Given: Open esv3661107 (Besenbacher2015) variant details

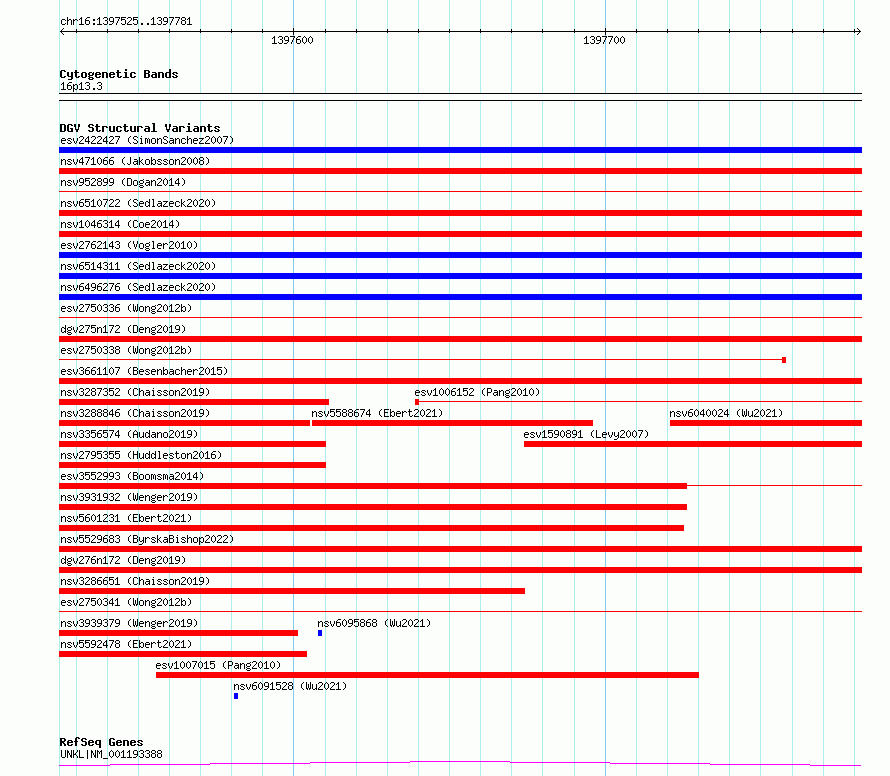Looking at the screenshot, I should coord(144,371).
